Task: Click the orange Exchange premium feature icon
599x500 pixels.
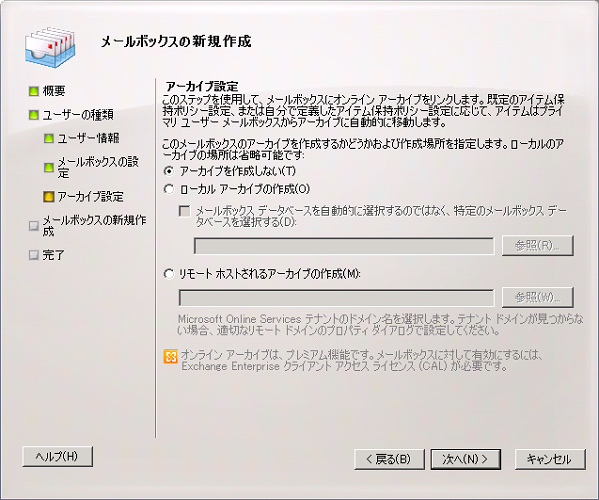Action: [x=170, y=356]
